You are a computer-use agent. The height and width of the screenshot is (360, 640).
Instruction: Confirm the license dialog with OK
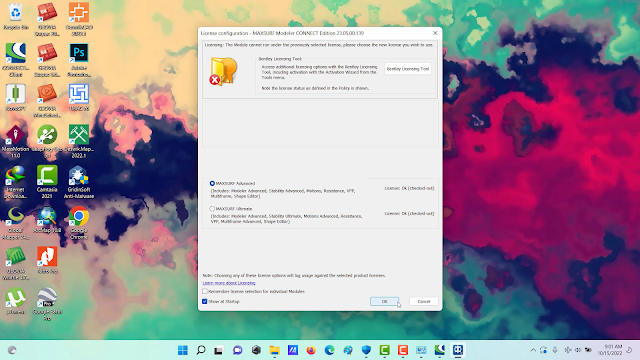coord(384,301)
